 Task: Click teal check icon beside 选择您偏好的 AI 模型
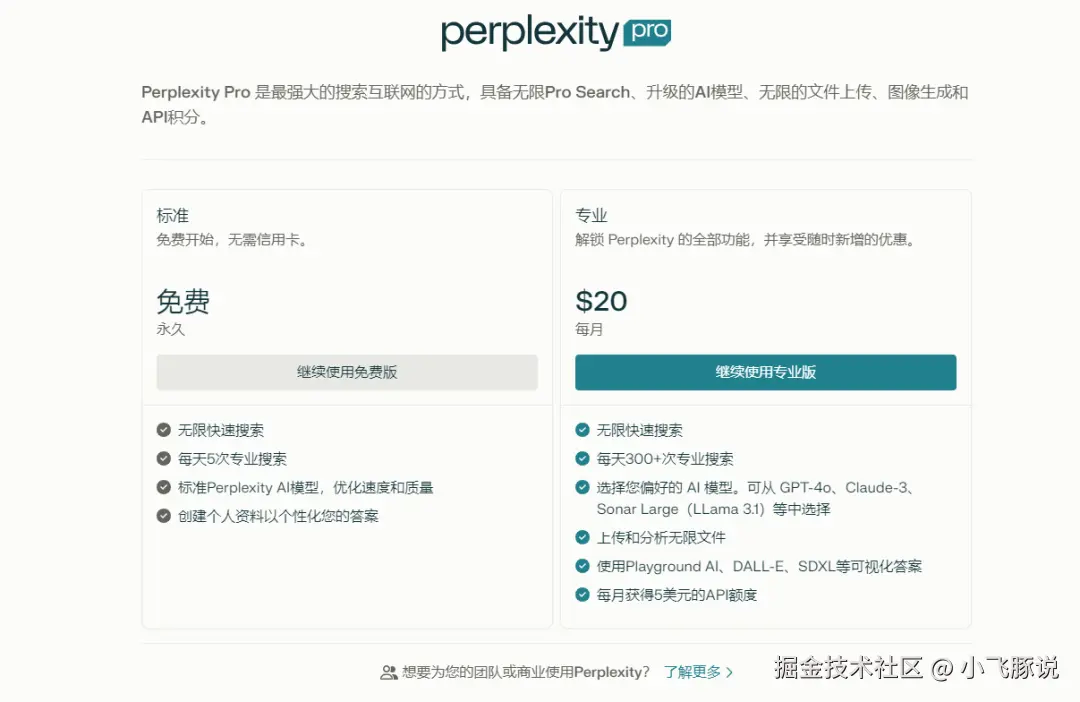(582, 487)
